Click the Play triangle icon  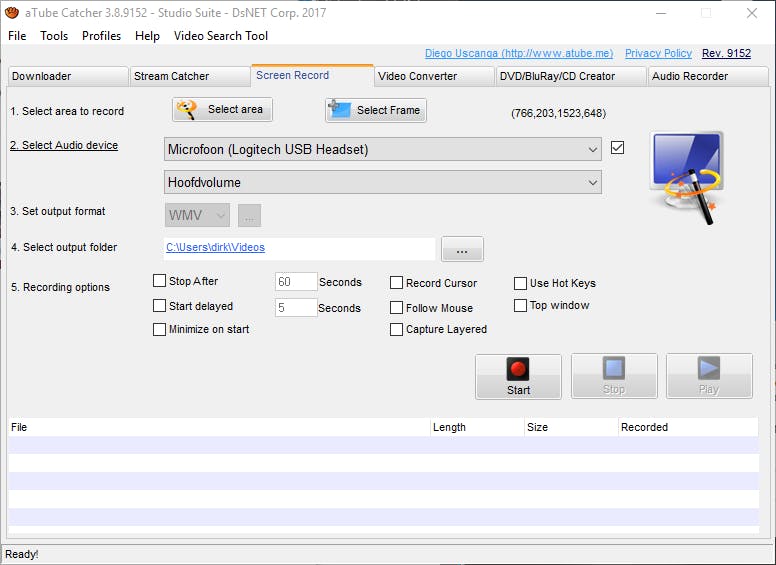(709, 369)
